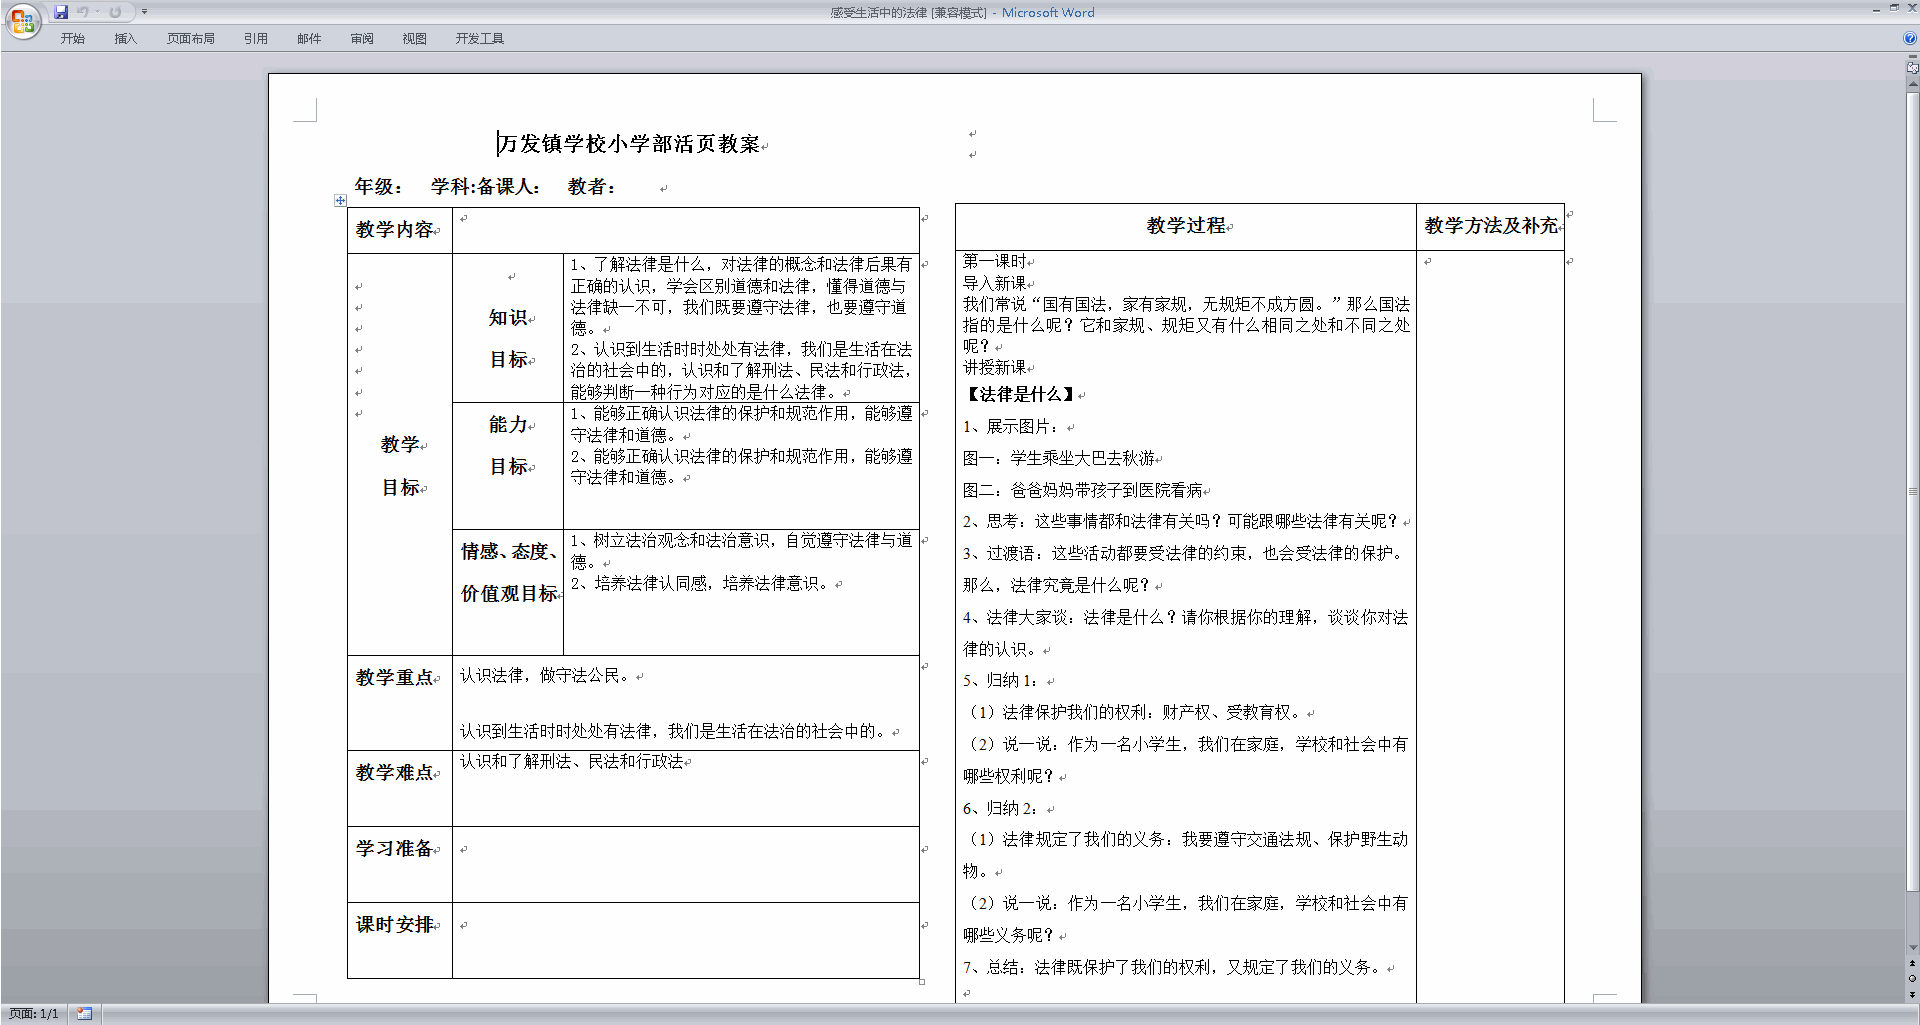Click the line 6、归纳 2：
Viewport: 1920px width, 1025px height.
coord(1002,809)
